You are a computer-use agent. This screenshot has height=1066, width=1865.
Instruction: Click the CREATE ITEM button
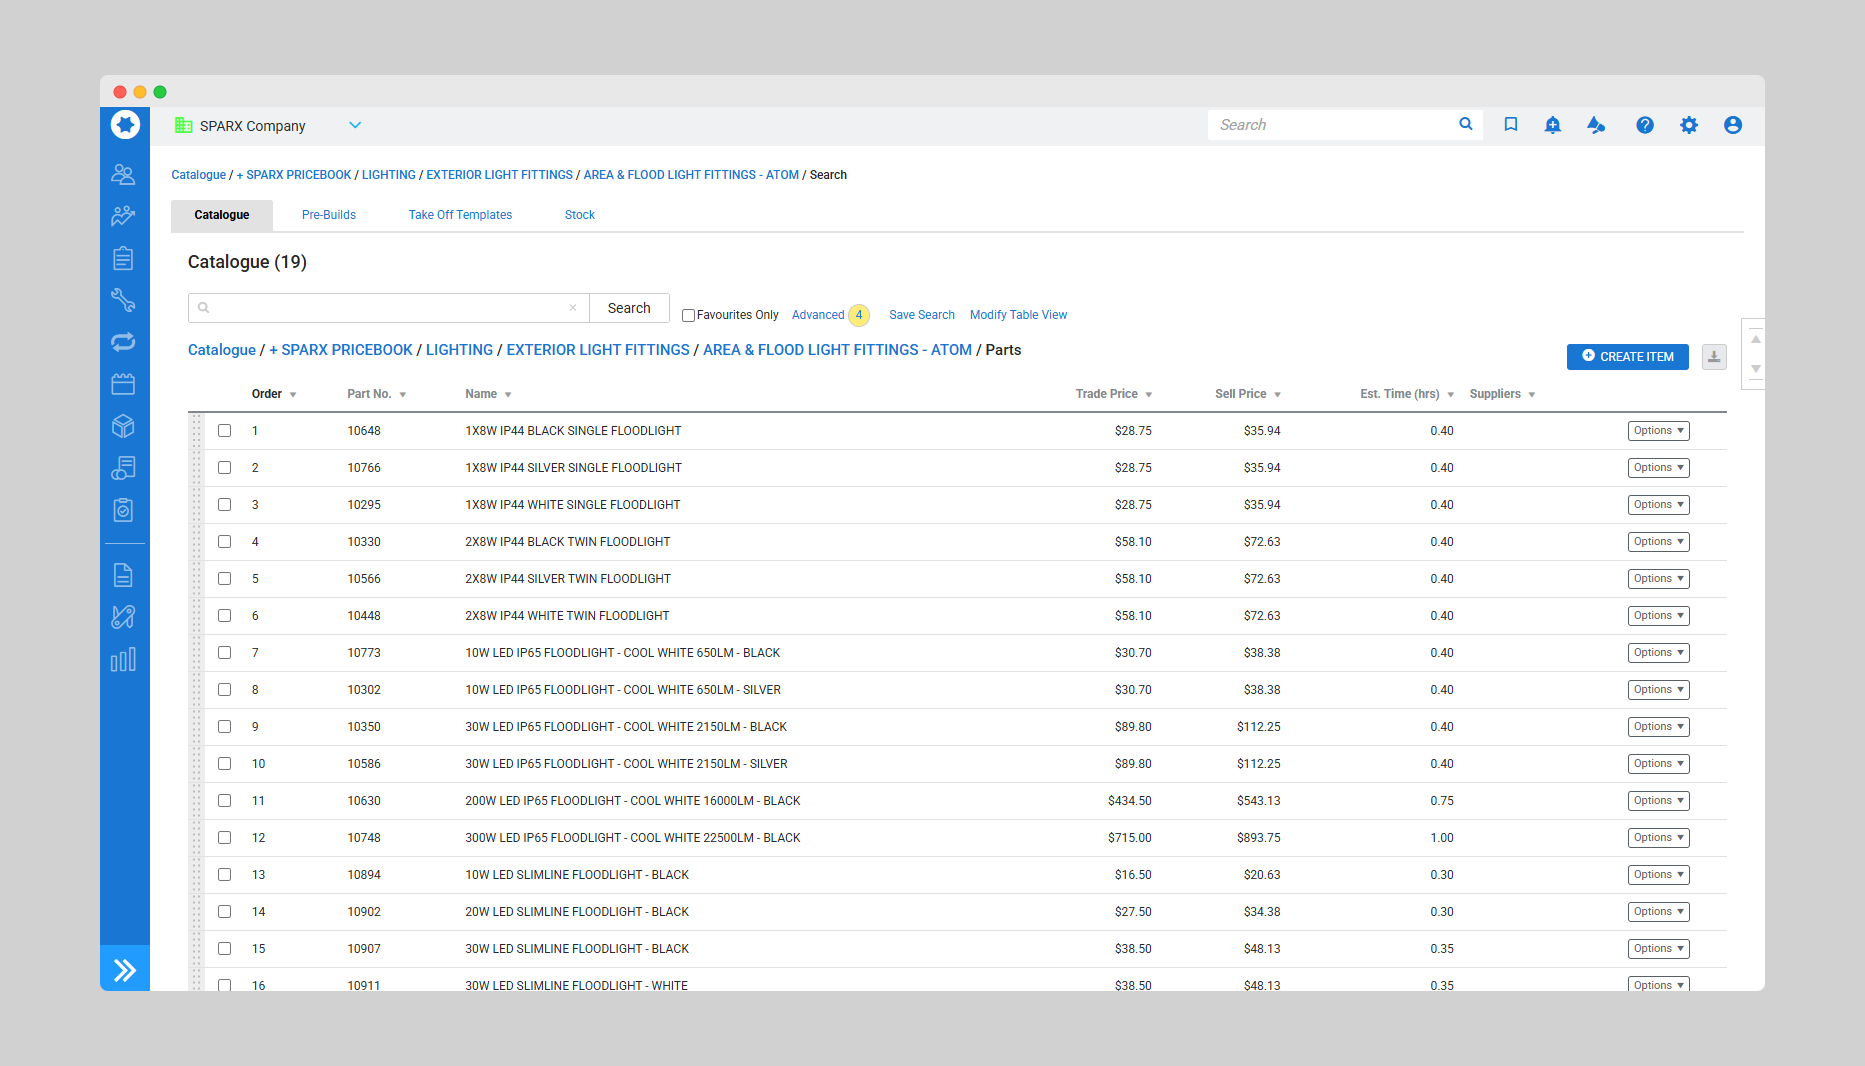(1627, 357)
